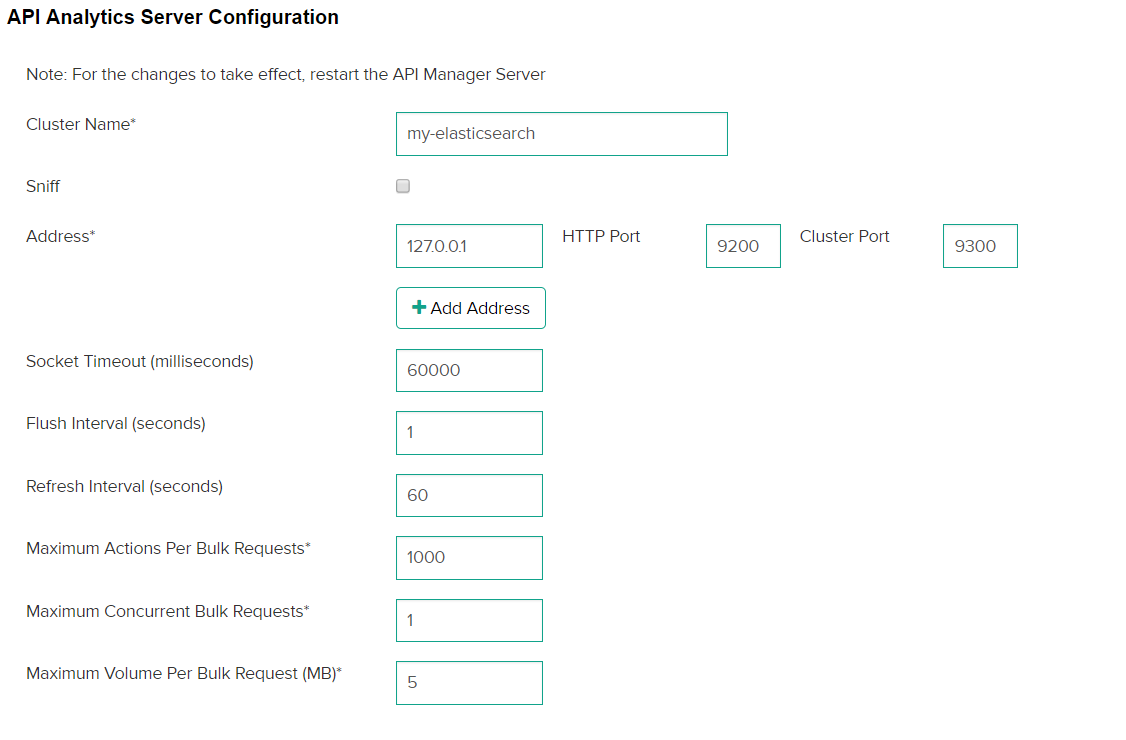Click the Socket Timeout (milliseconds) label
Screen dimensions: 1126x740
point(140,361)
